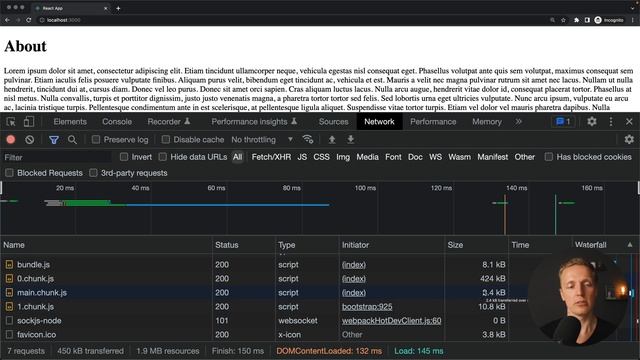Go back in browser history
The width and height of the screenshot is (640, 360).
7,20
